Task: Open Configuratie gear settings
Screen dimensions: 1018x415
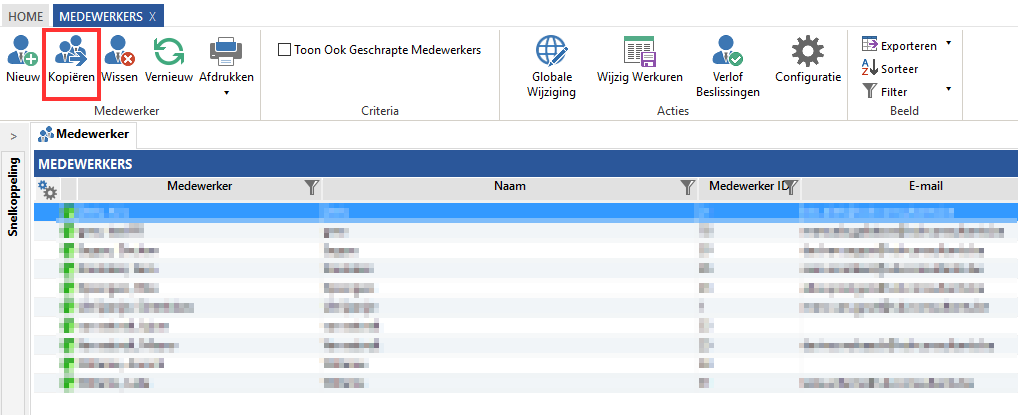Action: [x=808, y=51]
